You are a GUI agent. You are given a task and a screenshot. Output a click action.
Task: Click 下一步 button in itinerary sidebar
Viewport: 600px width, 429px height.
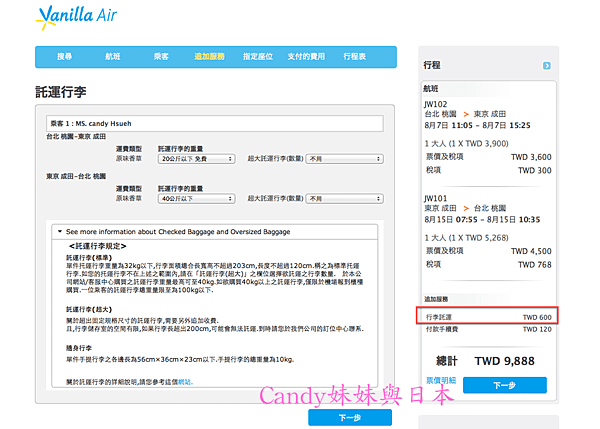[x=505, y=385]
